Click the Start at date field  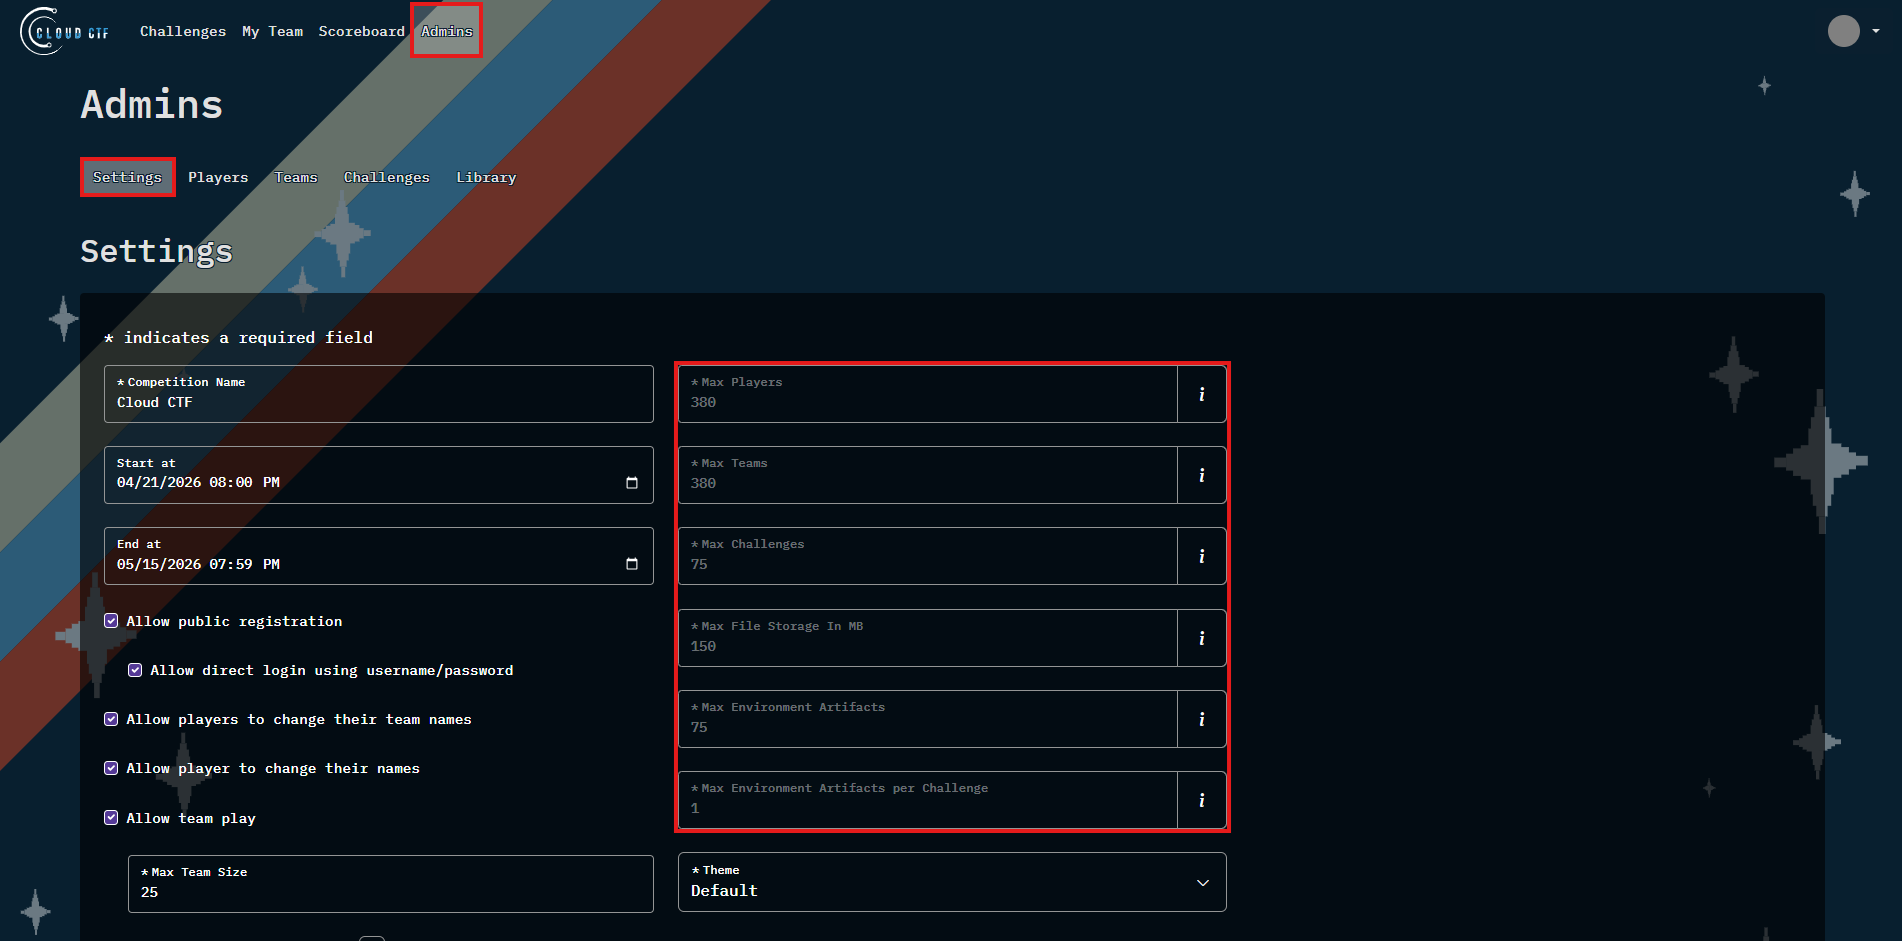pos(379,475)
